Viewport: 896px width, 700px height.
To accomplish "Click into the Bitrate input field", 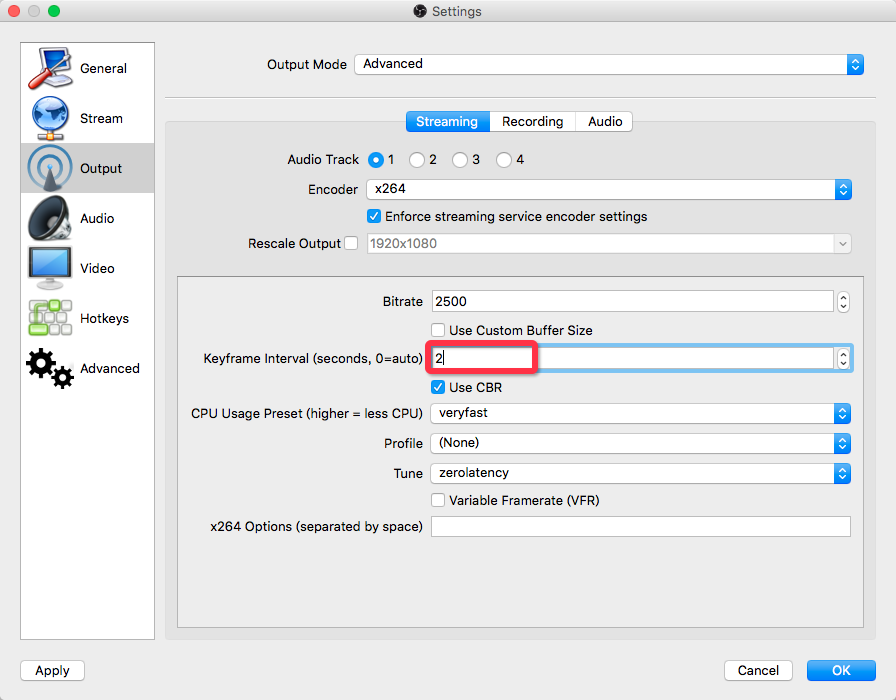I will (633, 302).
